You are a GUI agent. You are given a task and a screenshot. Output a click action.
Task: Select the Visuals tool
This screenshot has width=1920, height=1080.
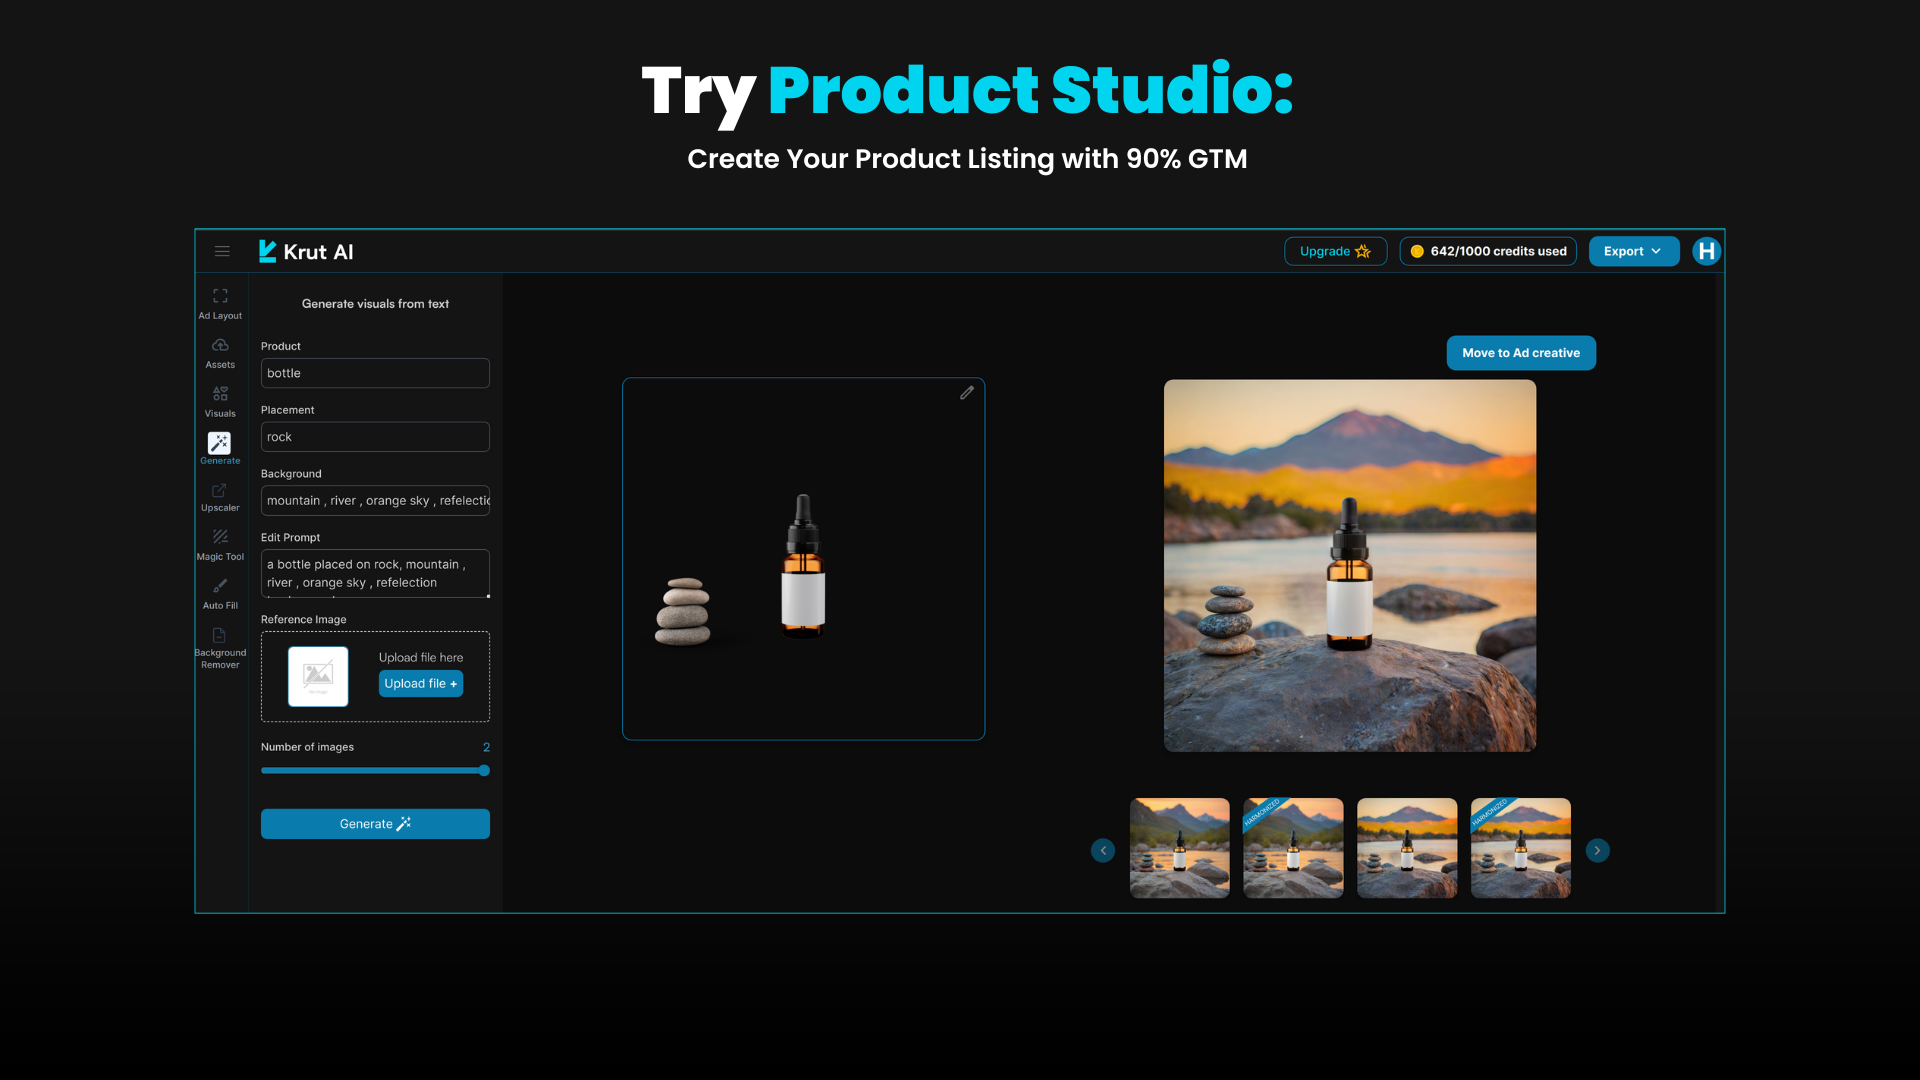pos(219,401)
